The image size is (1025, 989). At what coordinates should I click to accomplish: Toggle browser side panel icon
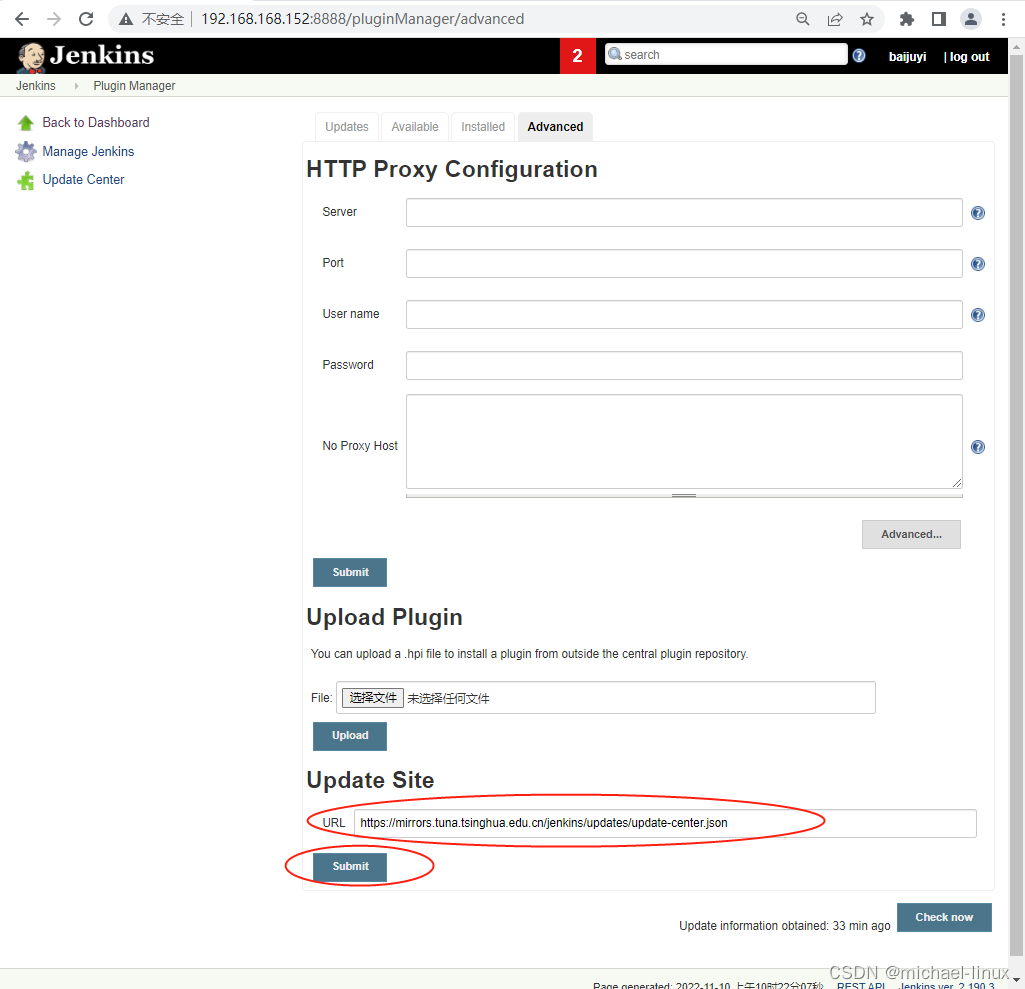pos(939,19)
